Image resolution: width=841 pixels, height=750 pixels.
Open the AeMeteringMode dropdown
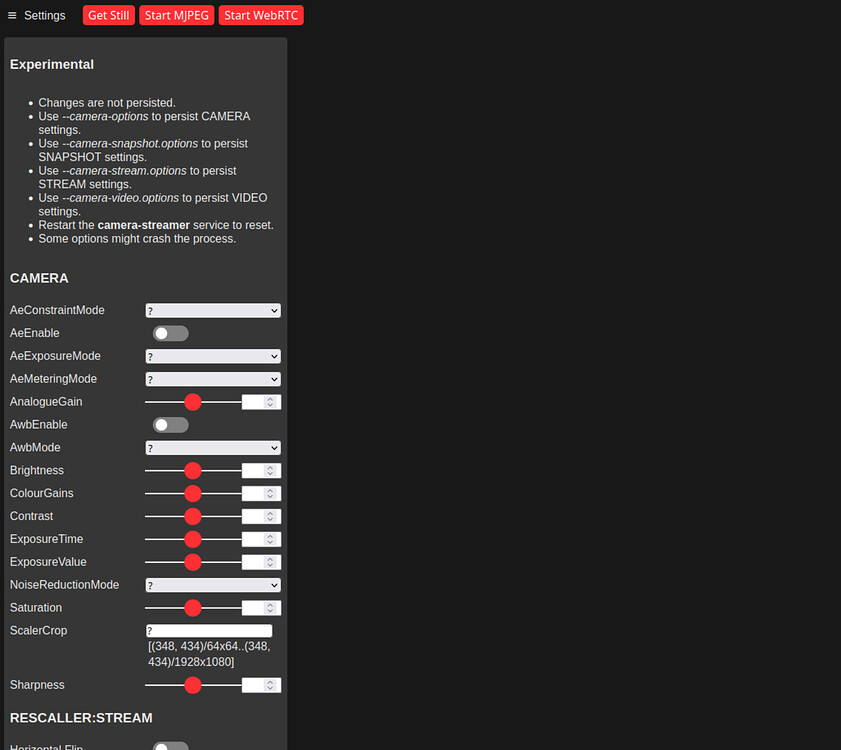coord(212,379)
